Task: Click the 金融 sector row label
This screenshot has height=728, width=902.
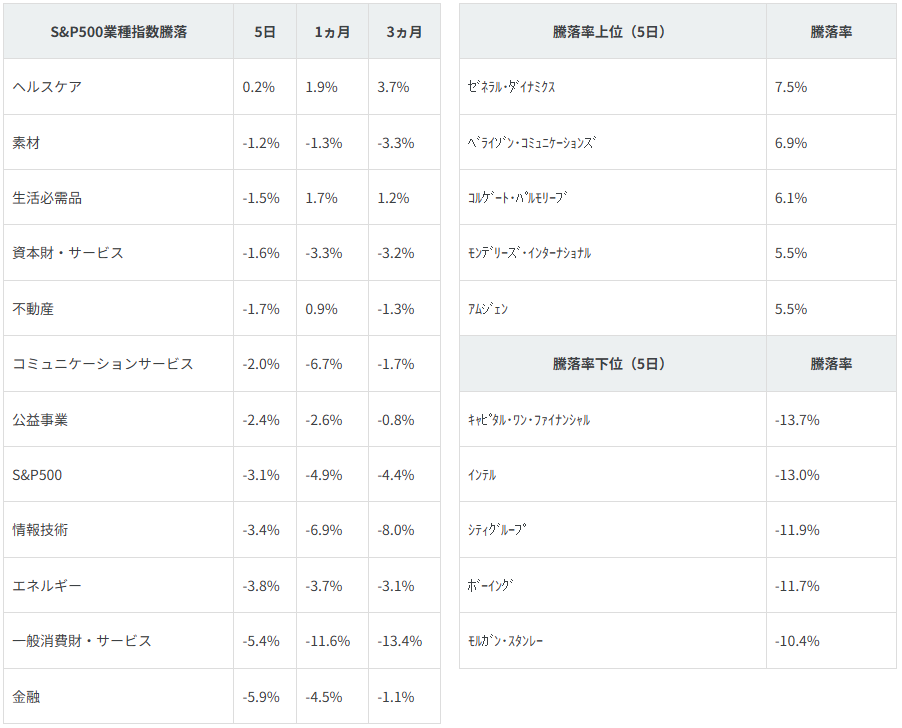Action: click(x=26, y=697)
